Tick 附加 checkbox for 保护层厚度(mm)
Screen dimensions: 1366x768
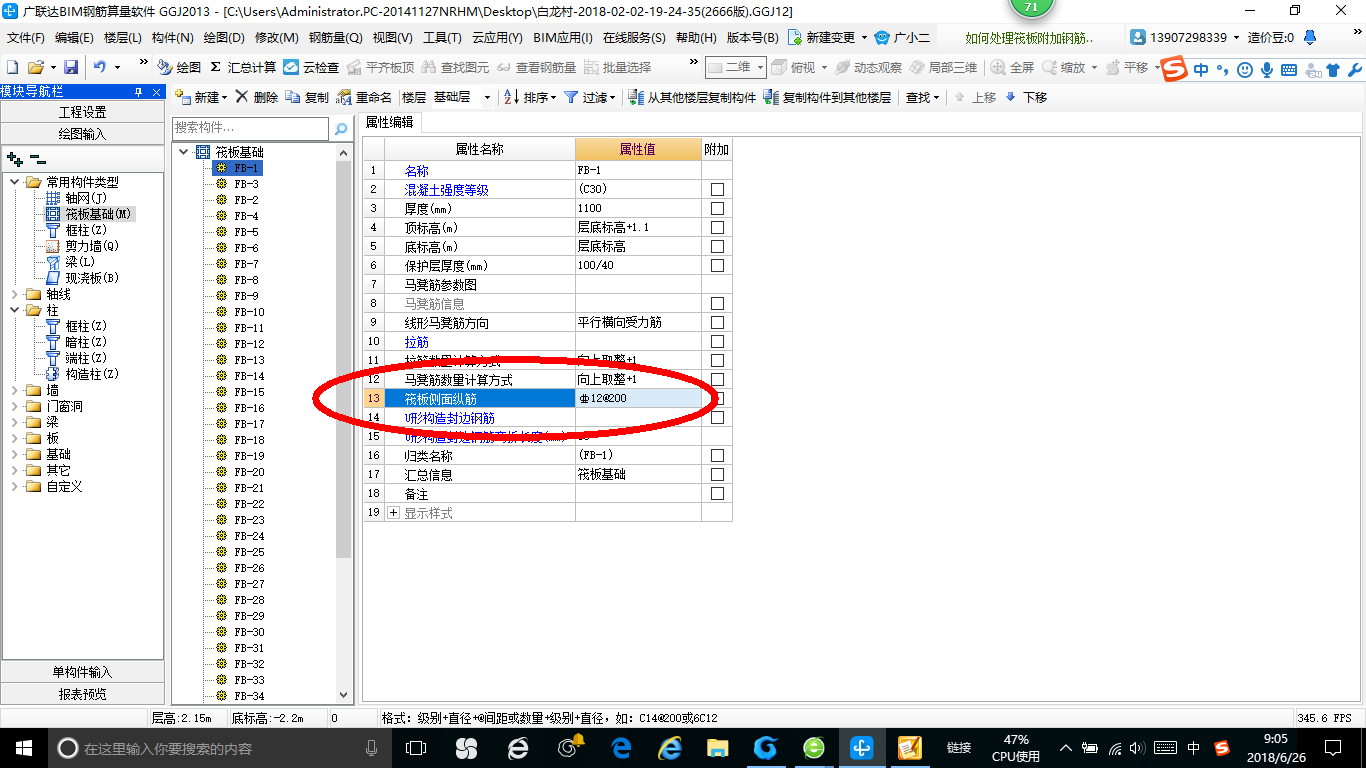[717, 265]
